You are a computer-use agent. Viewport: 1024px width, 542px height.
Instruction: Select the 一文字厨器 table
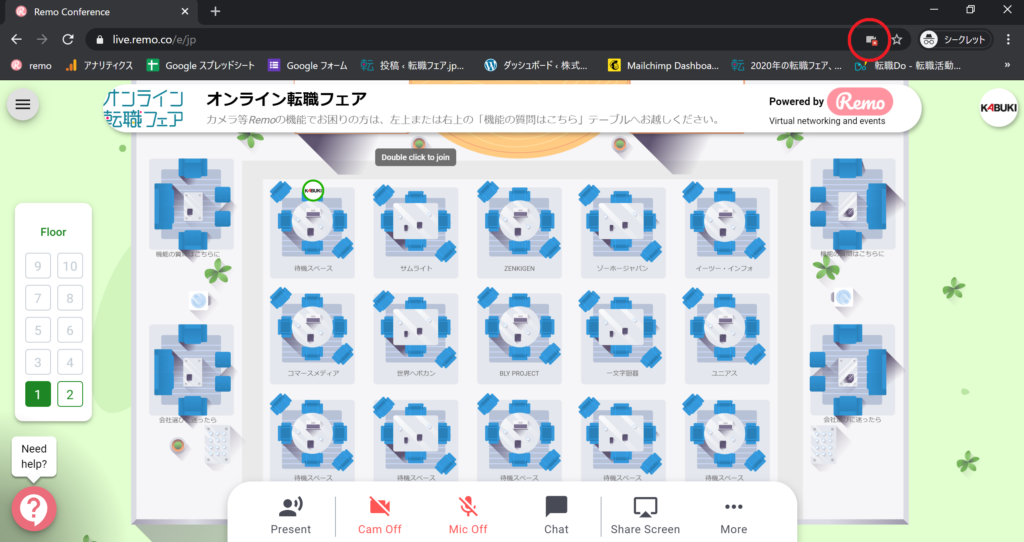(622, 336)
